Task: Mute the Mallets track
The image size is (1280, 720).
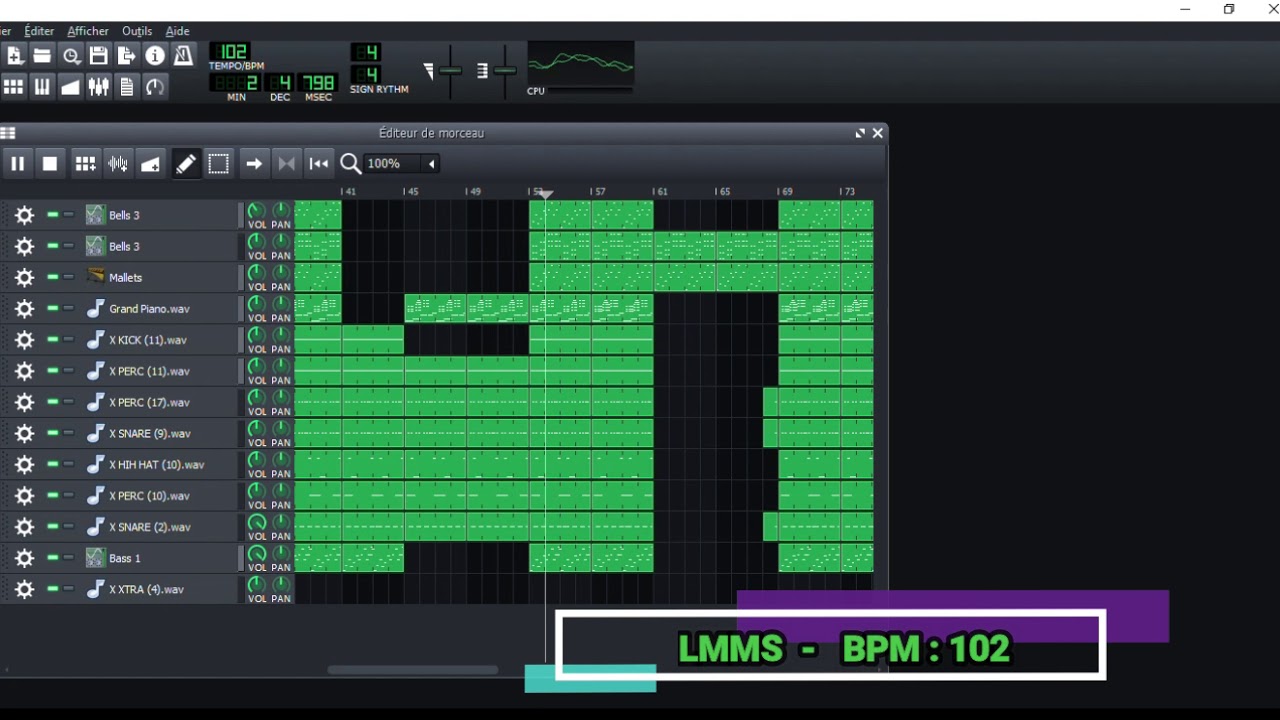Action: 53,277
